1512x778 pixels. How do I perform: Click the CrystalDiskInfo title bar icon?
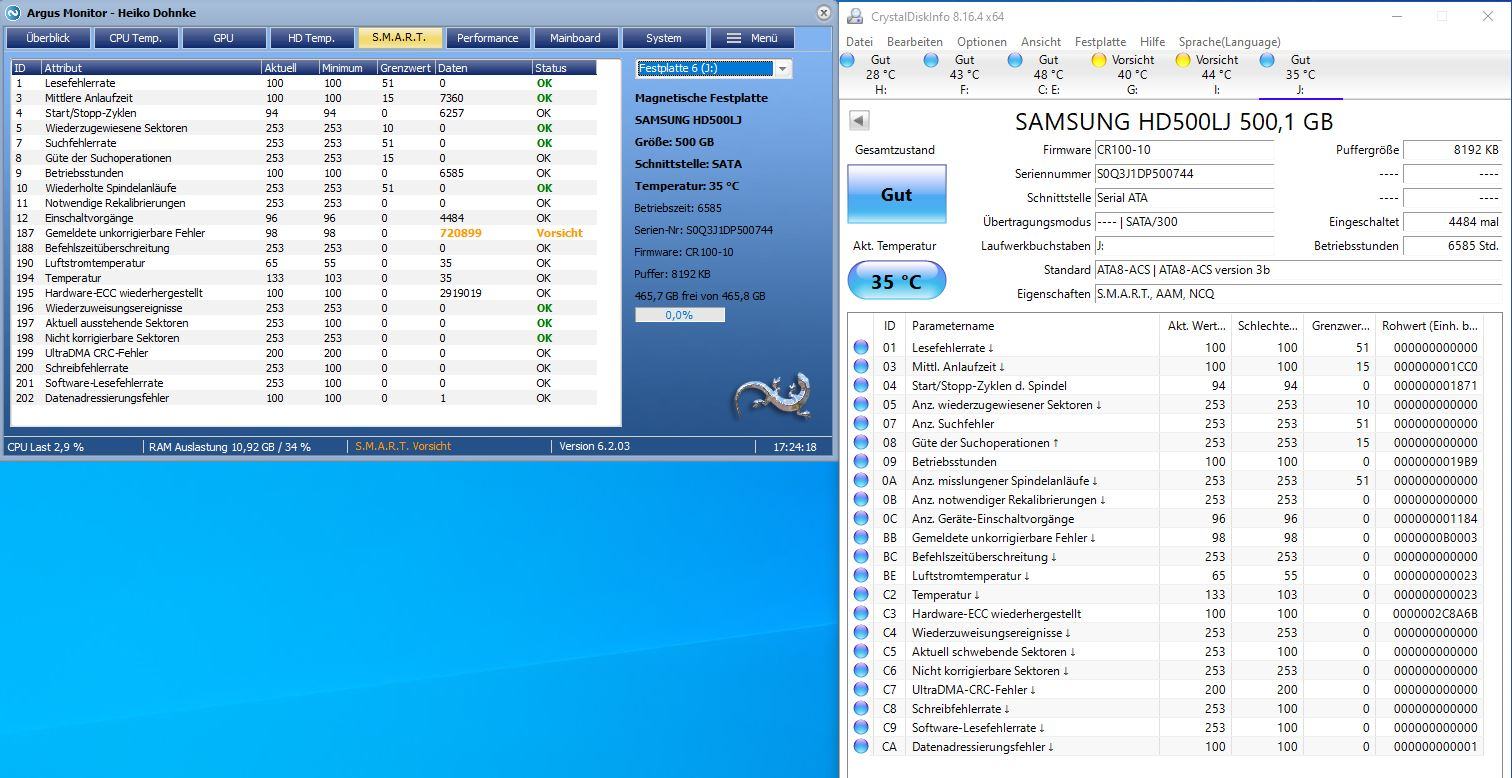click(854, 15)
